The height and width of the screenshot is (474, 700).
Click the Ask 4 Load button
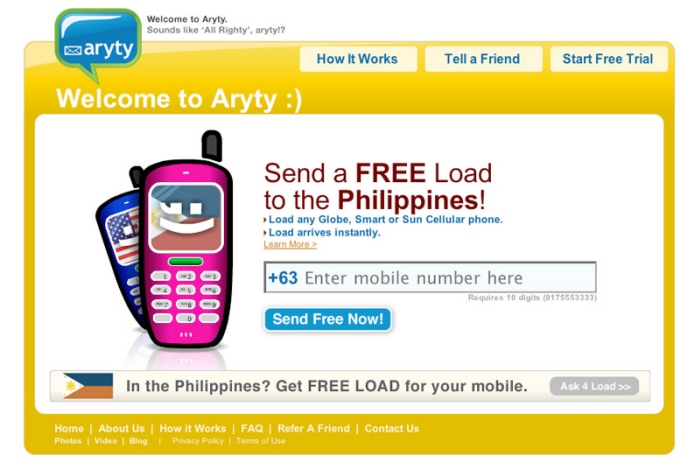click(x=595, y=386)
